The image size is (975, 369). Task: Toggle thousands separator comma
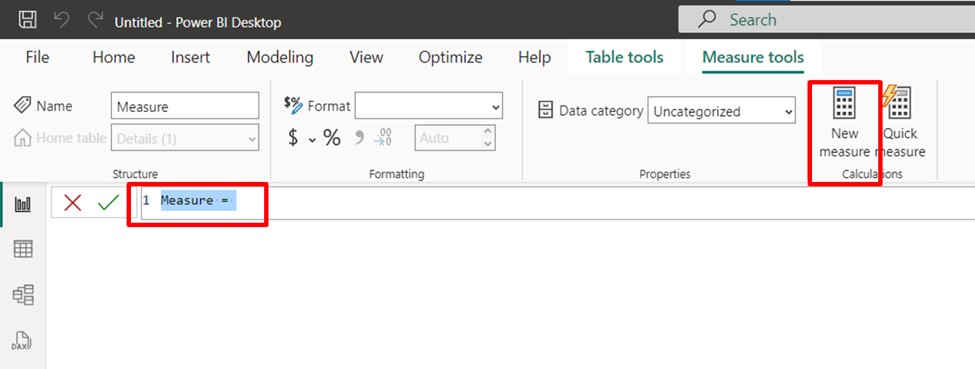[x=359, y=138]
